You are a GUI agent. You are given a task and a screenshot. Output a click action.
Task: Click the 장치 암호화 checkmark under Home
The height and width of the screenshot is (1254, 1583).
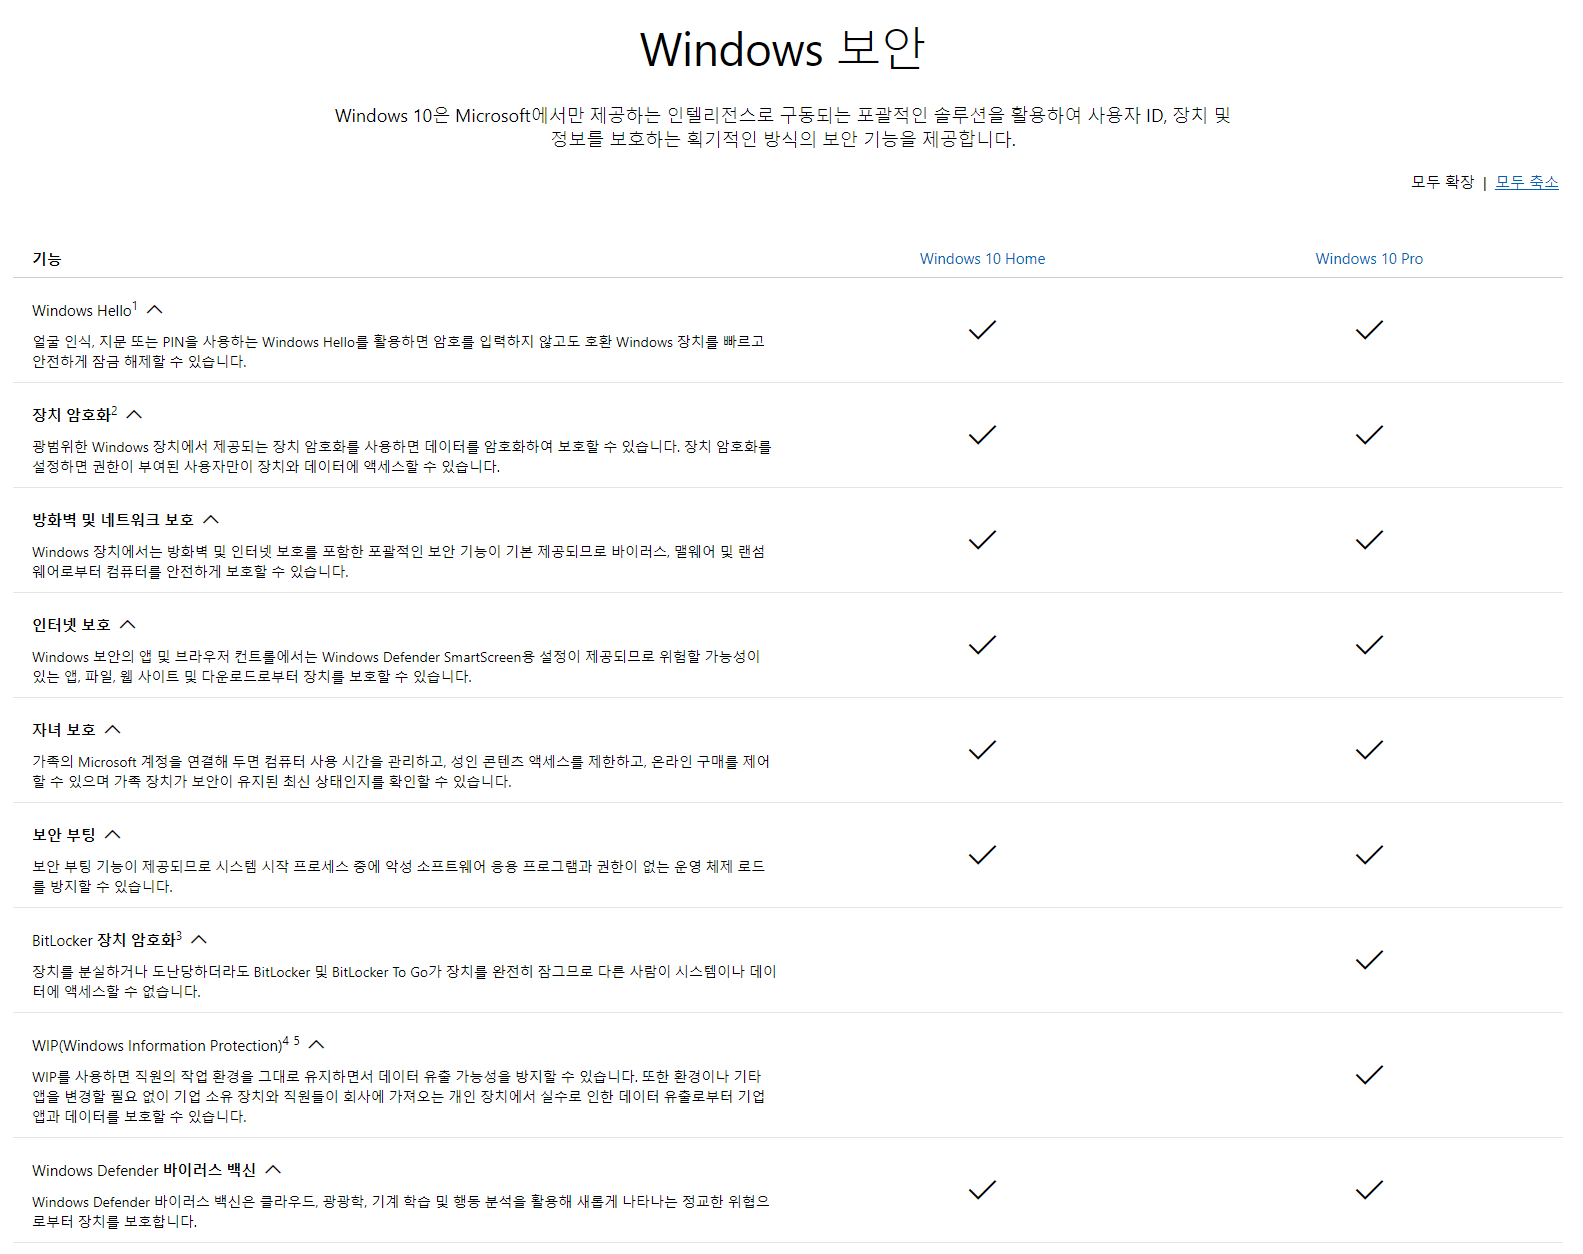[983, 435]
